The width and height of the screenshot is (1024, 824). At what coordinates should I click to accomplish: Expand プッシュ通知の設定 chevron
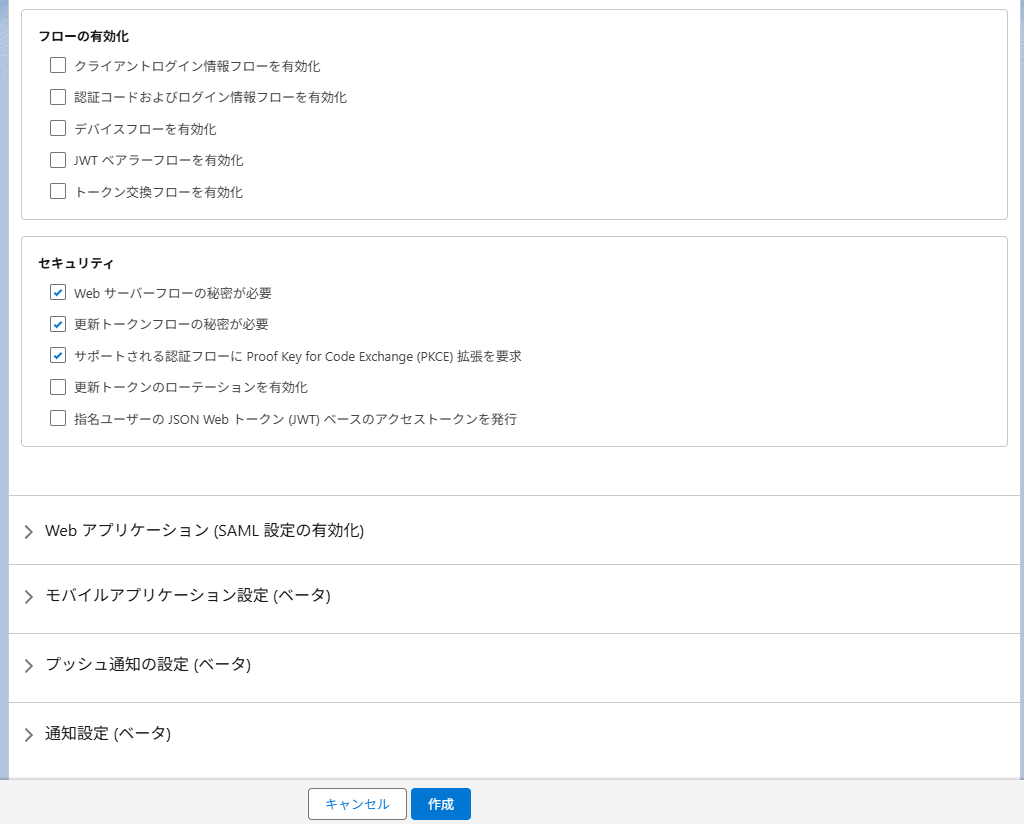point(28,665)
